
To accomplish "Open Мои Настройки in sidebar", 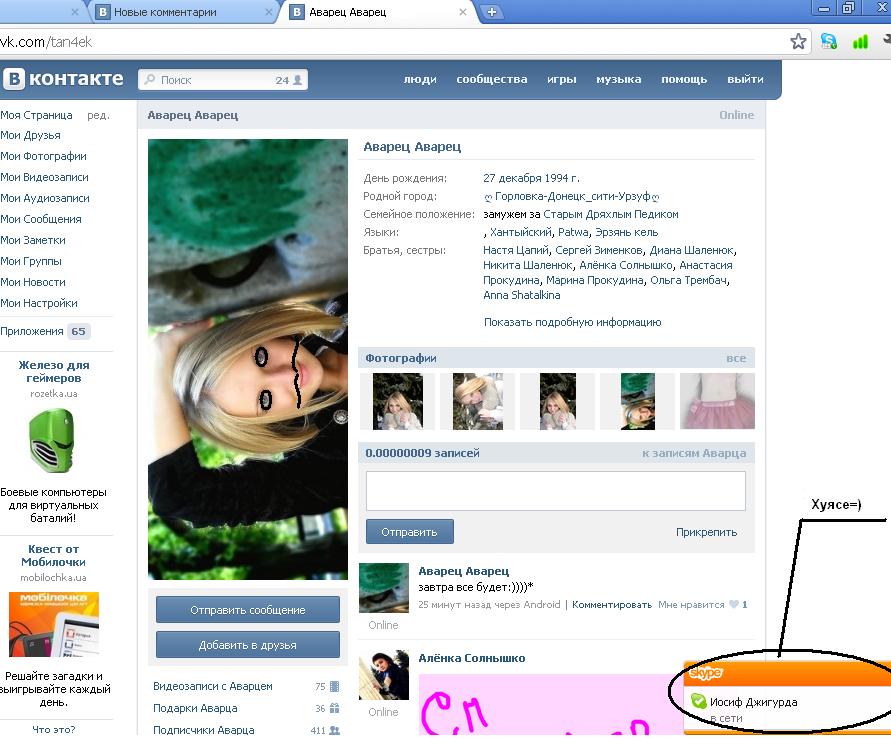I will point(39,303).
